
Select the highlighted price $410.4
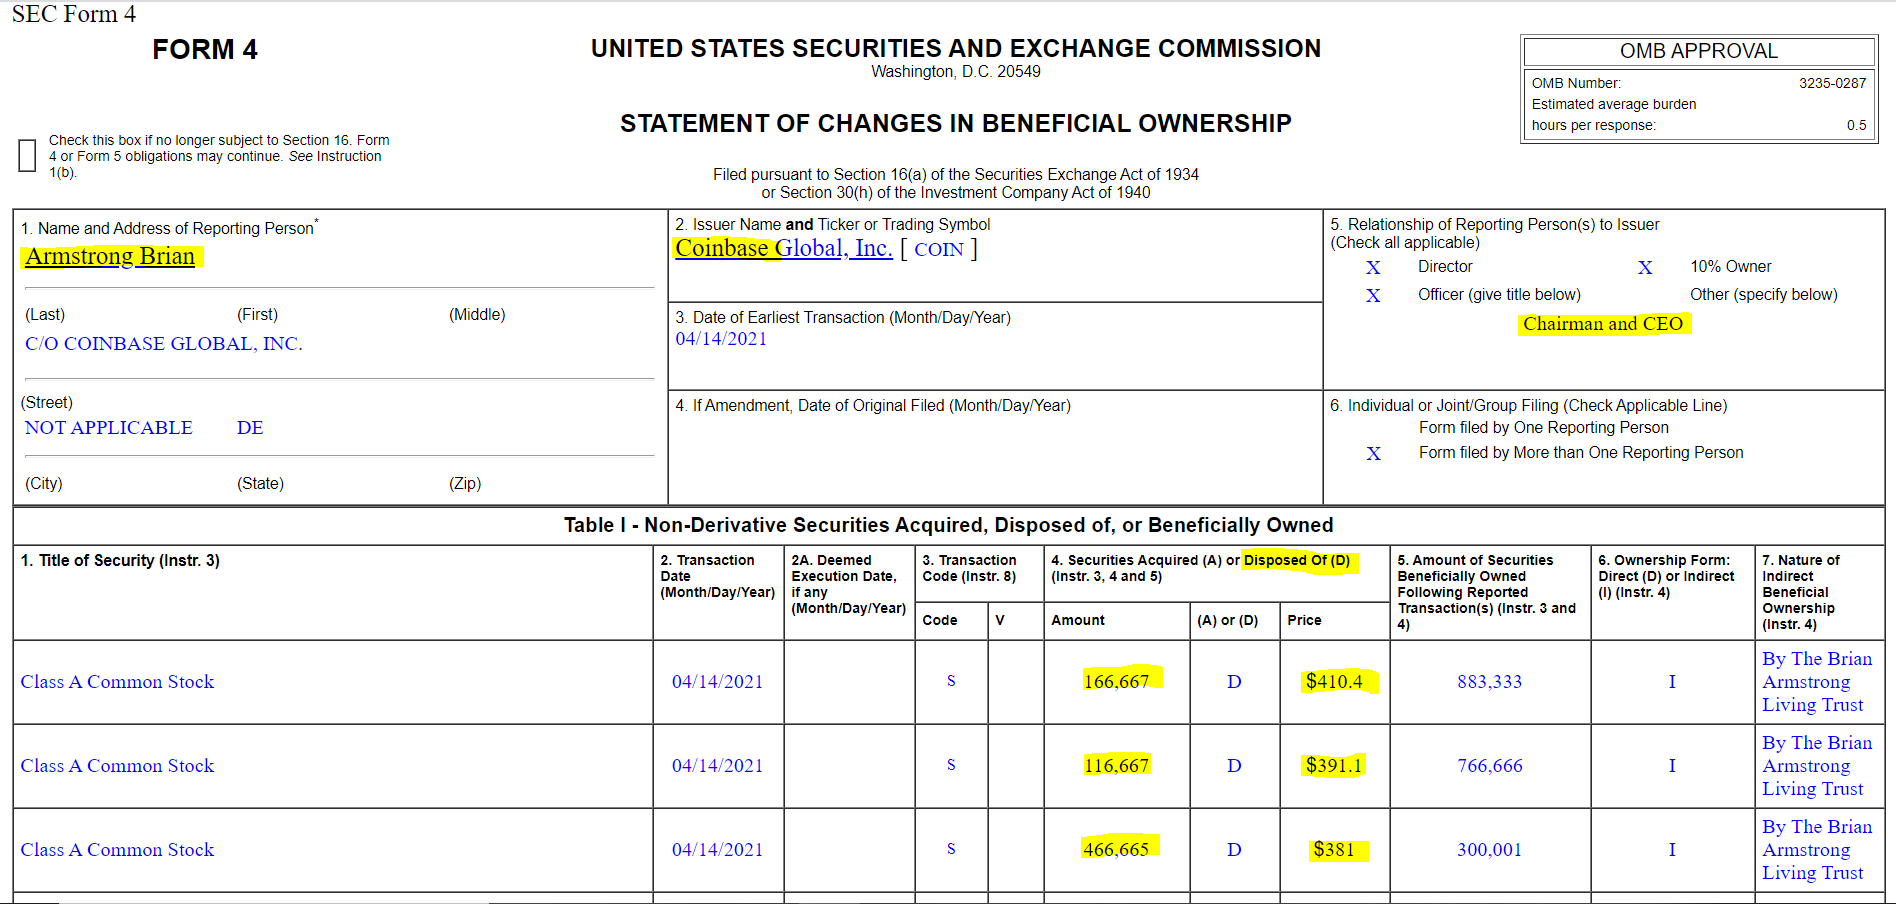tap(1334, 681)
